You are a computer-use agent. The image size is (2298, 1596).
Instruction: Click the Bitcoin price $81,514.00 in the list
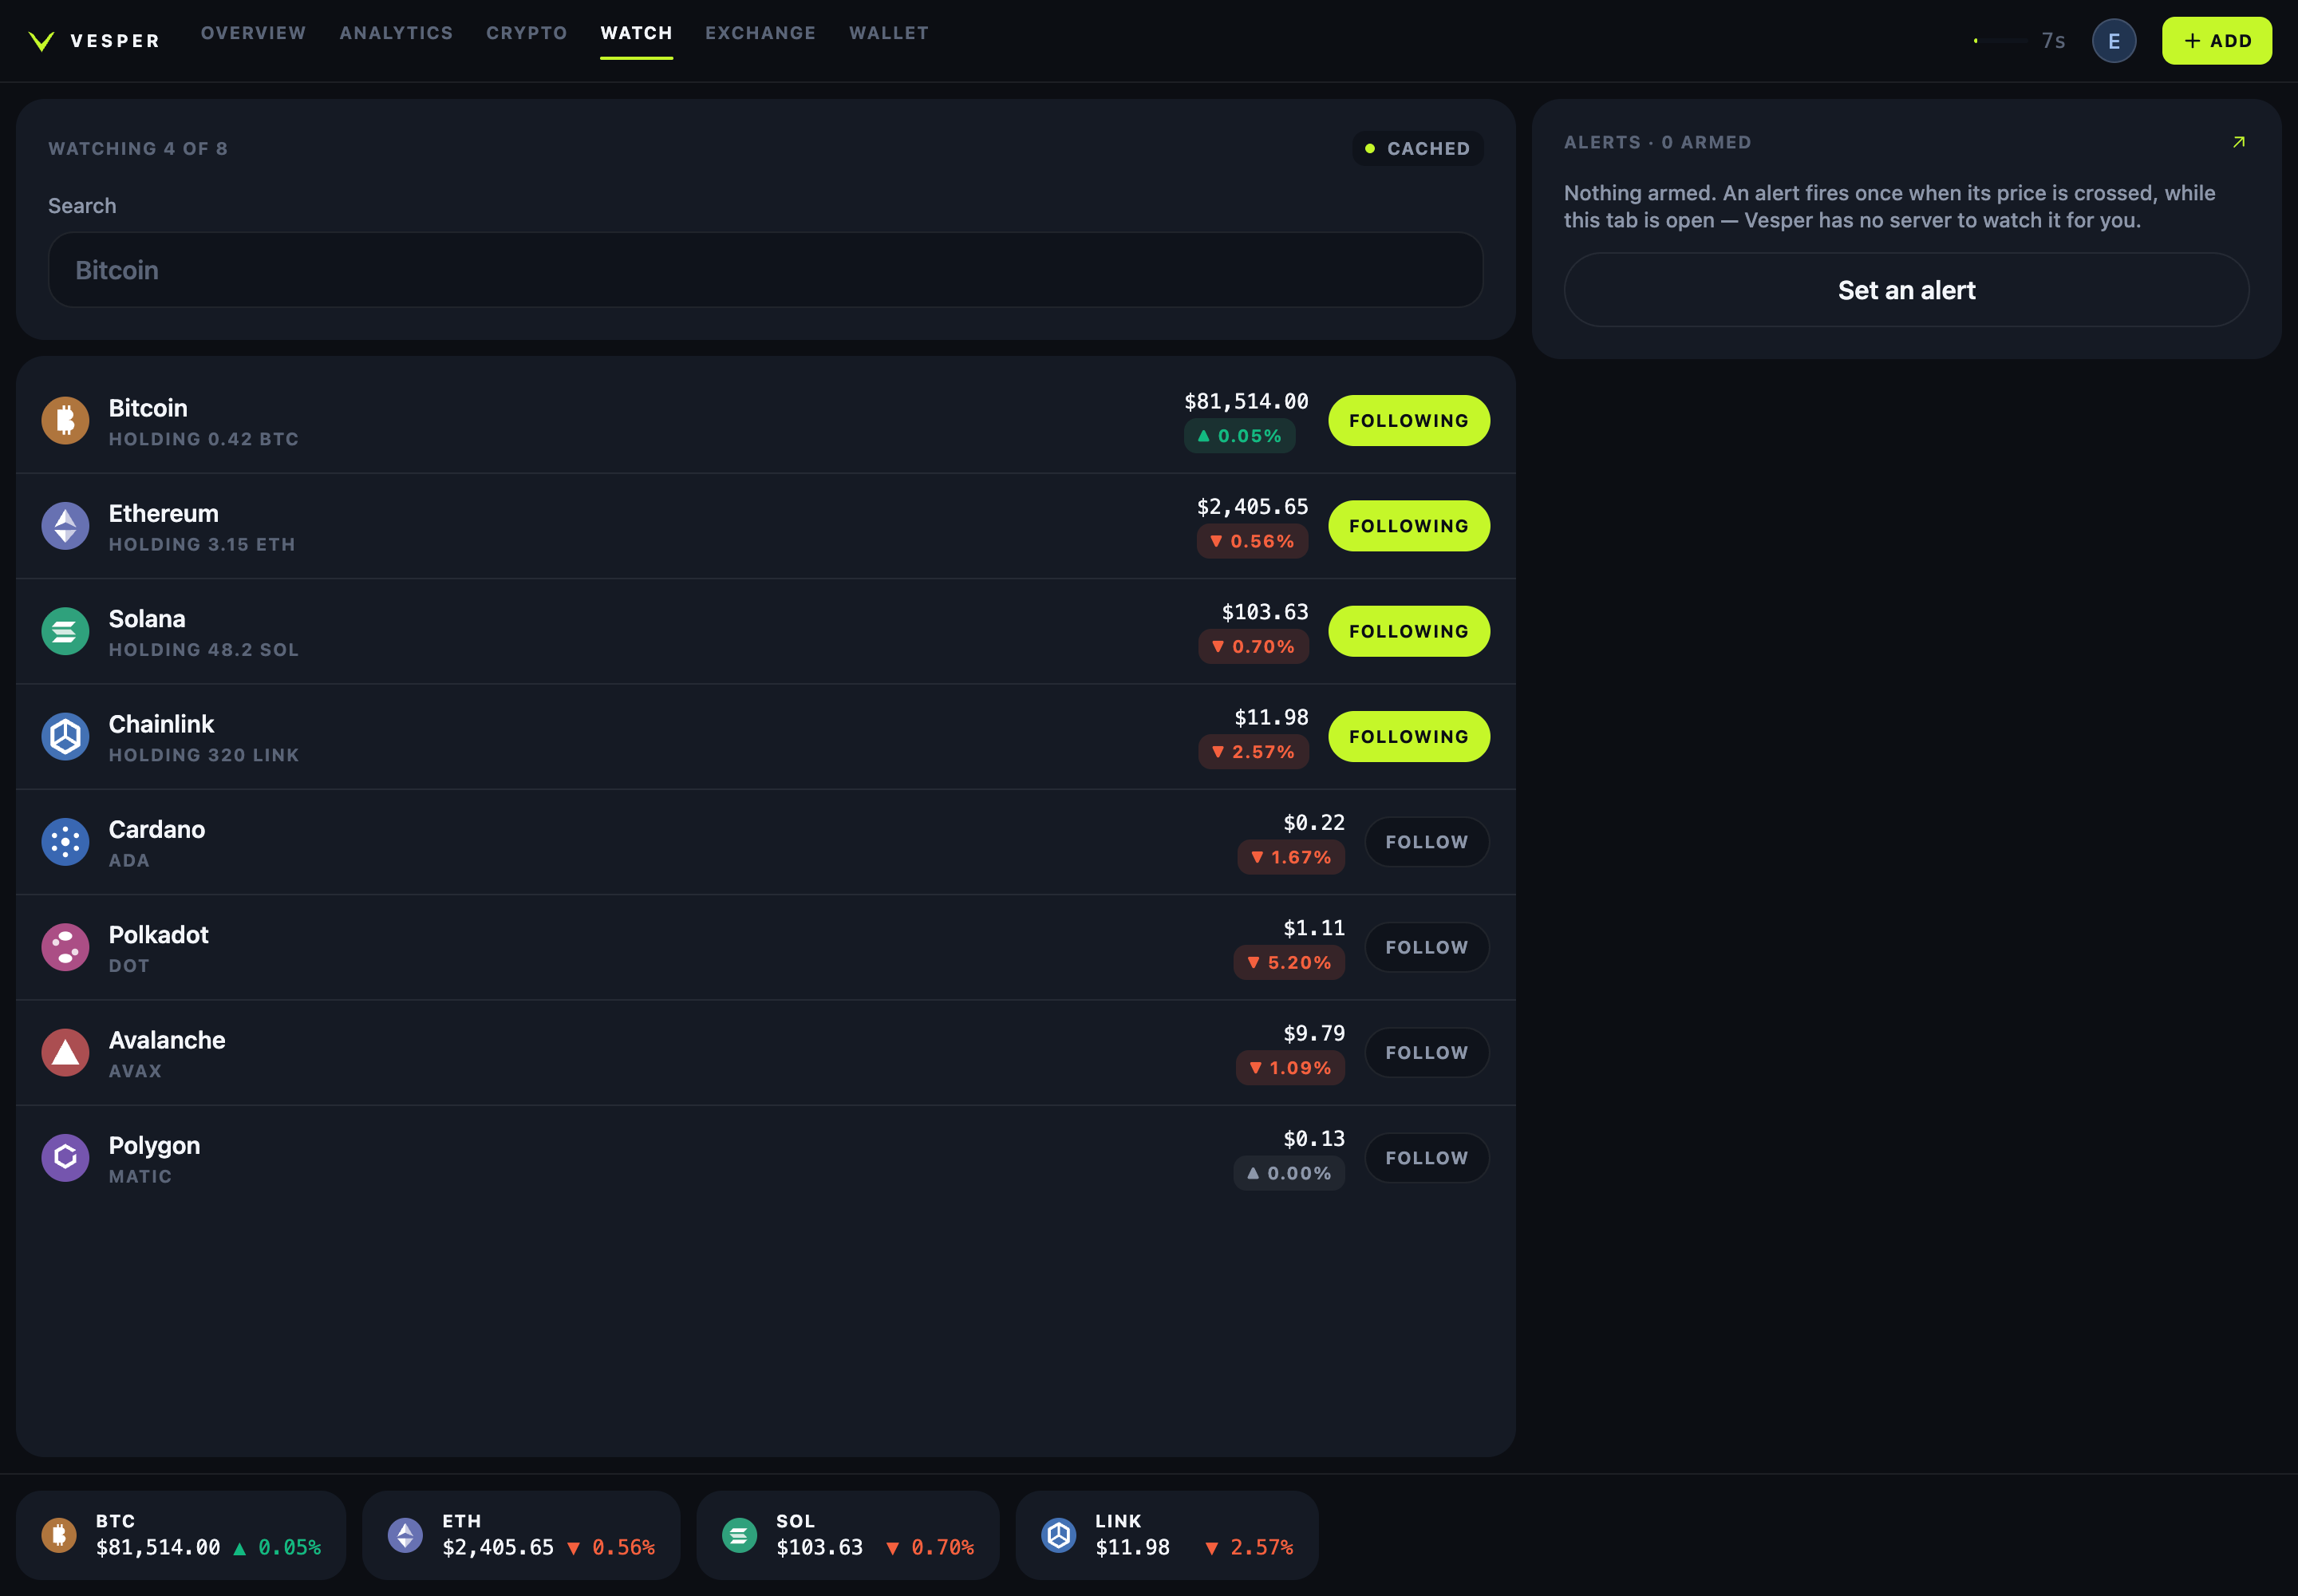[x=1246, y=402]
